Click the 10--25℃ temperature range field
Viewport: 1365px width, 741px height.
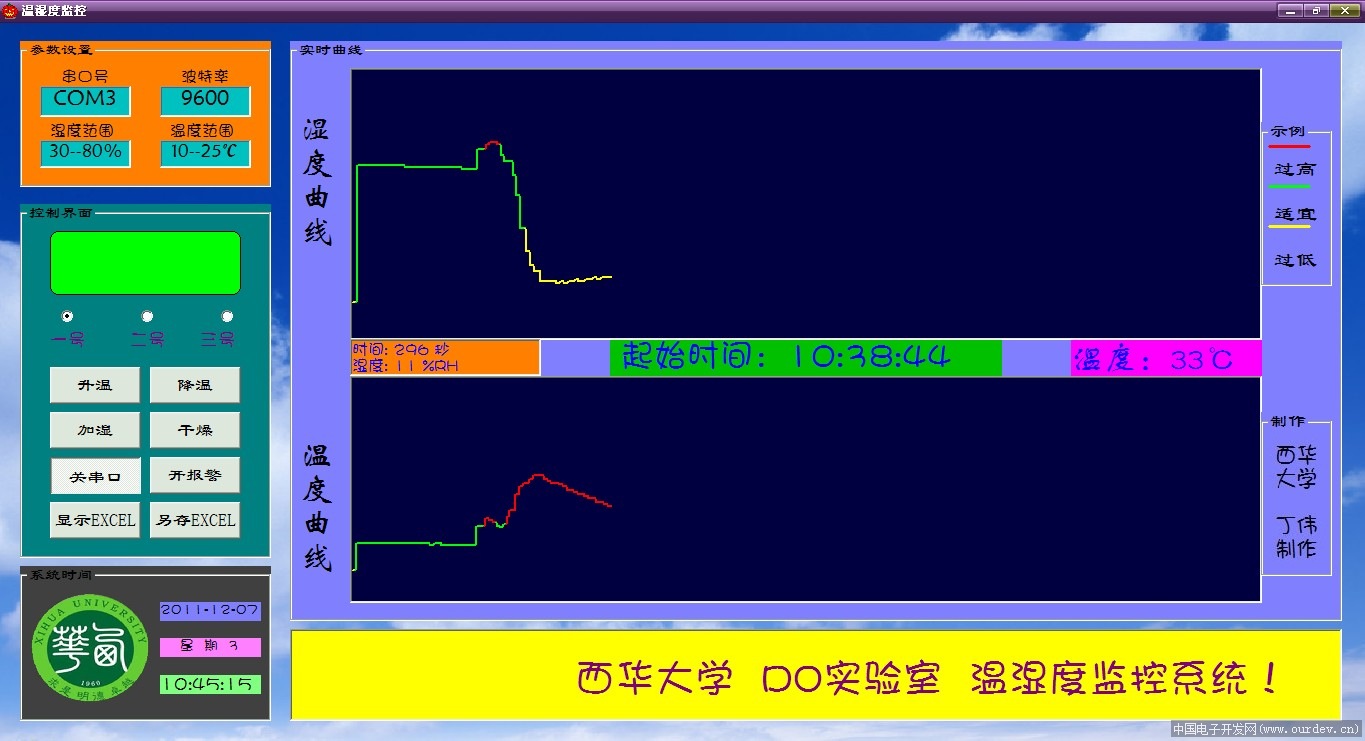coord(205,153)
